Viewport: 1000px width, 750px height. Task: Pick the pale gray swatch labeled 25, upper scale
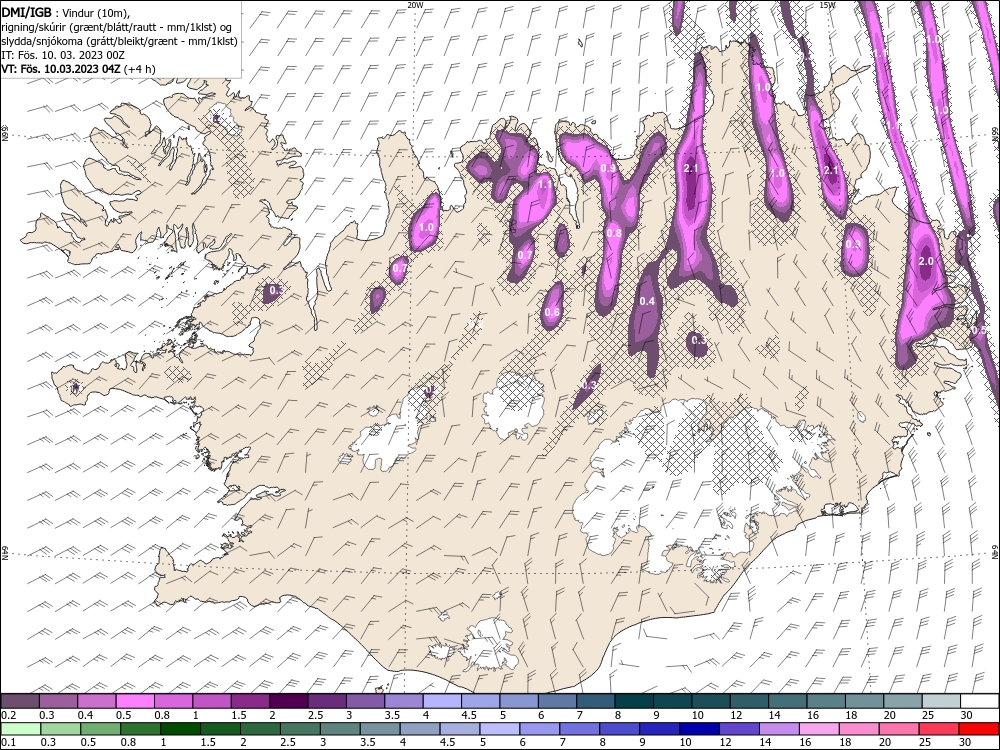(941, 702)
